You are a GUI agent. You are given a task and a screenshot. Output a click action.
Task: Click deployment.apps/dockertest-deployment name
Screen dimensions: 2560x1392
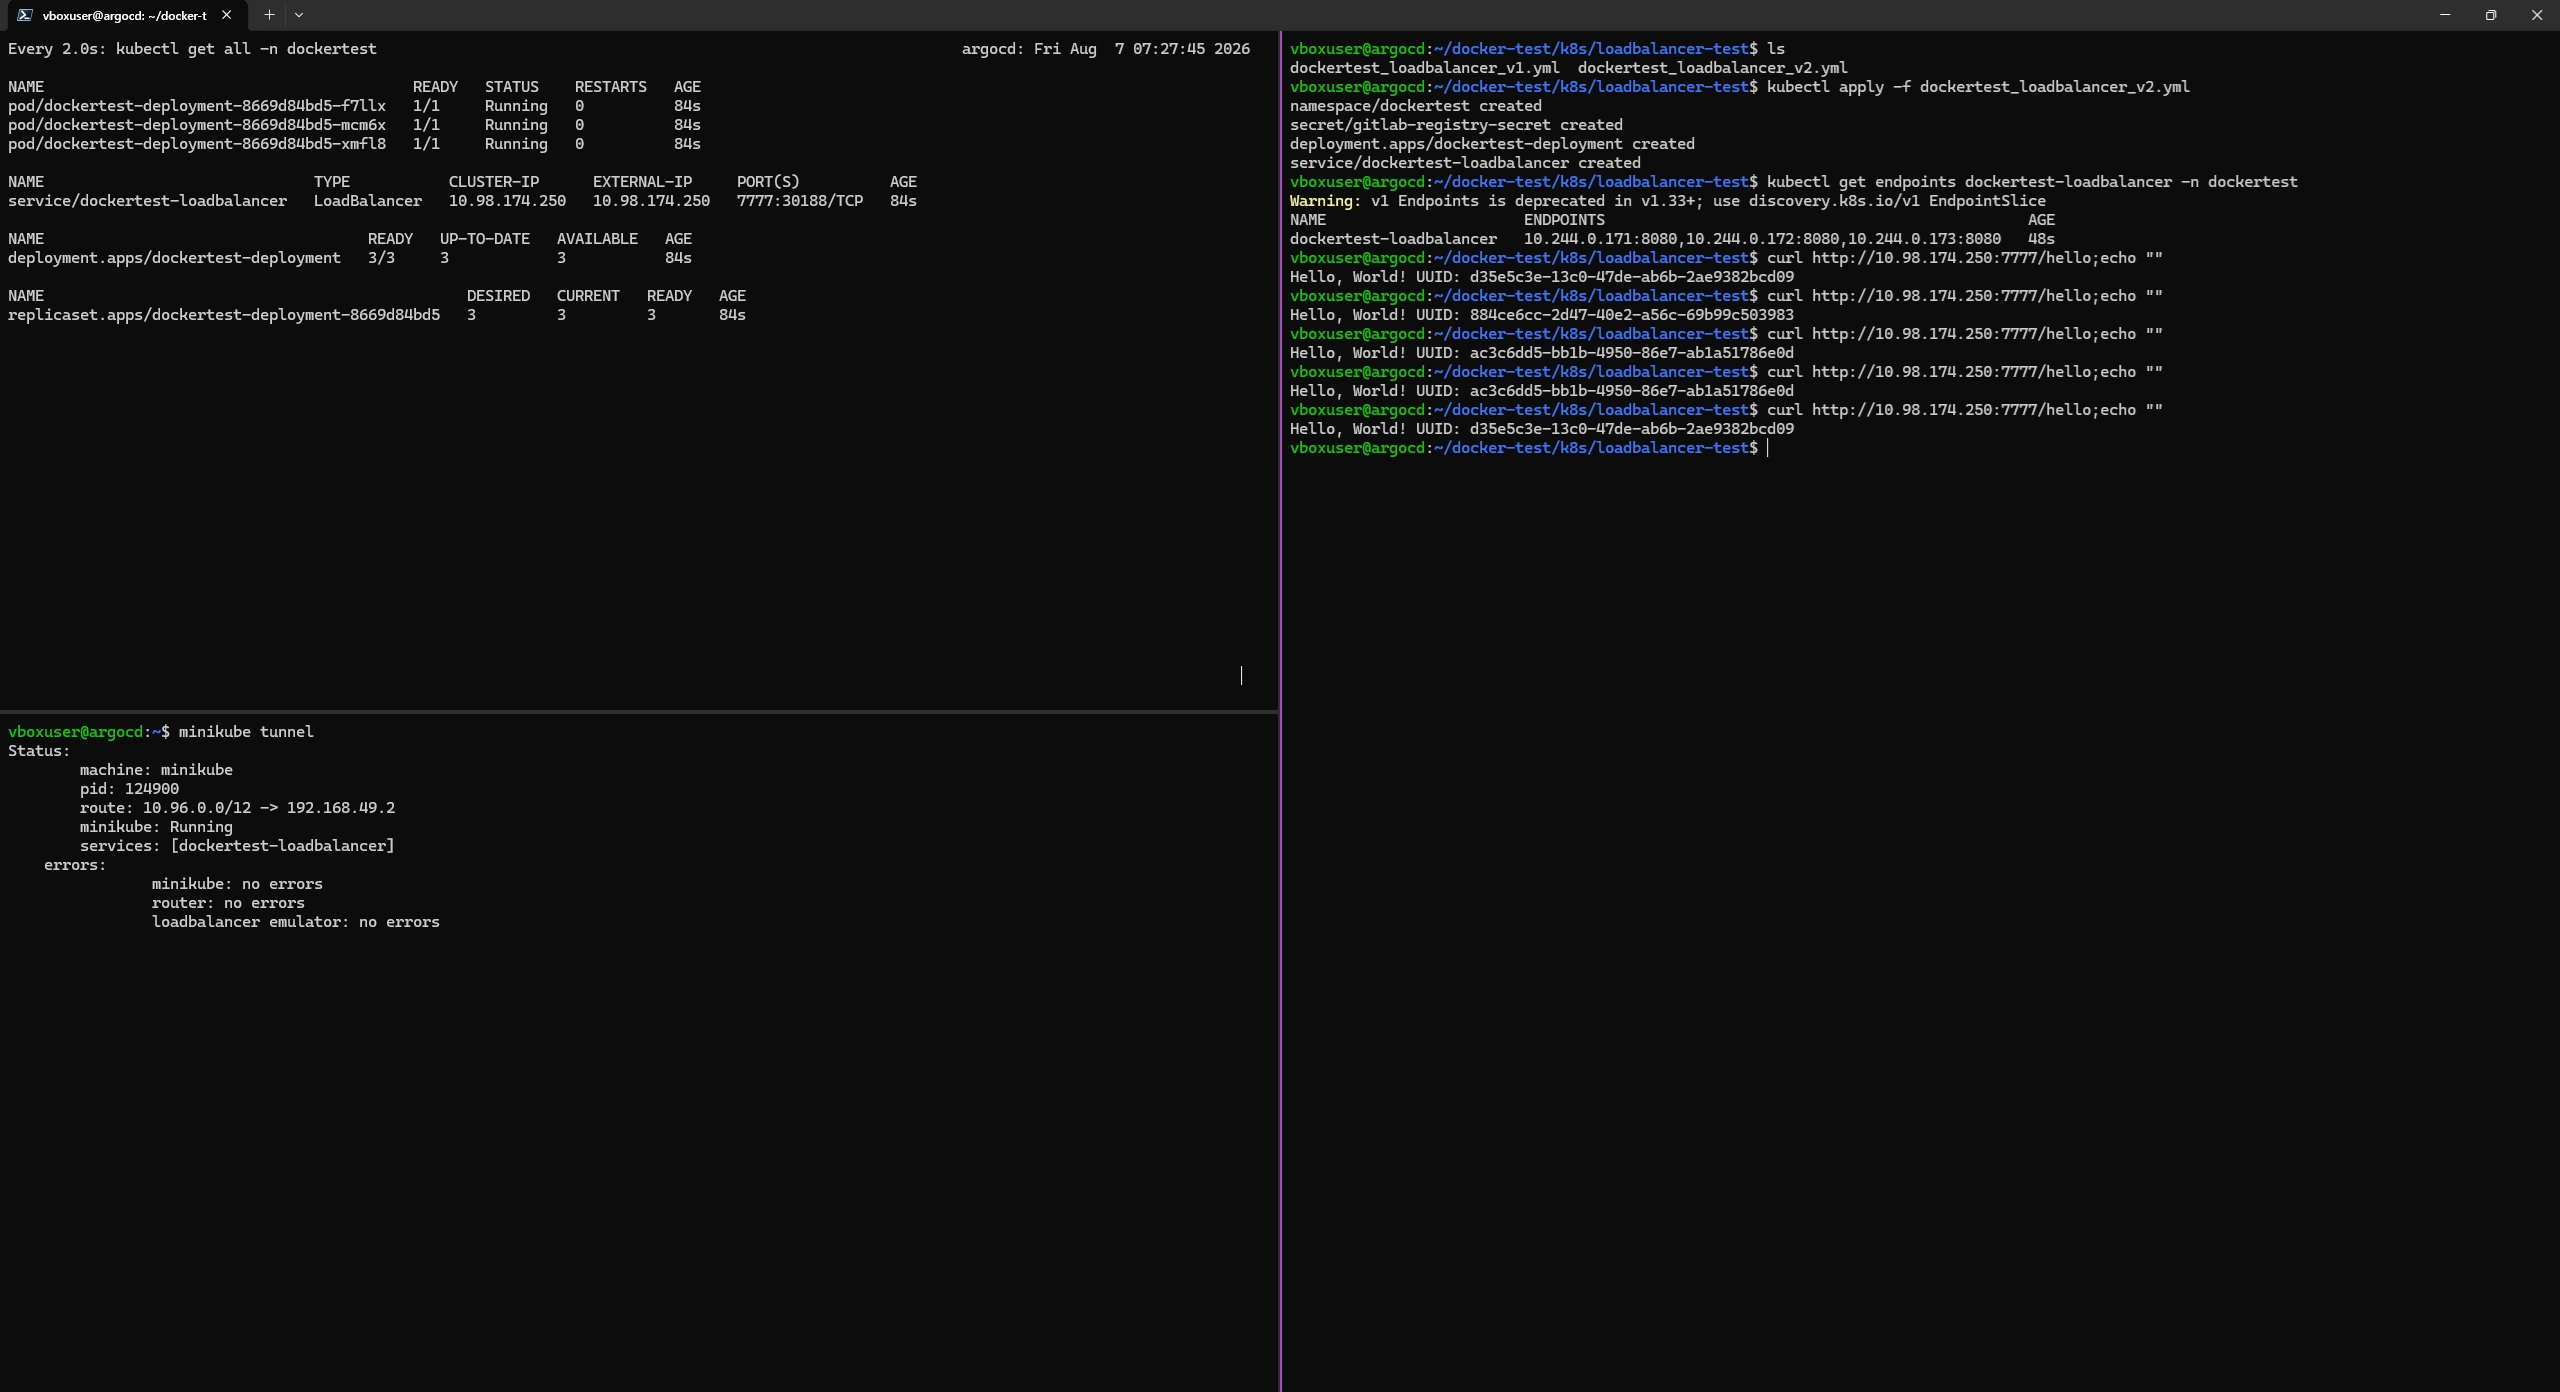(x=175, y=258)
